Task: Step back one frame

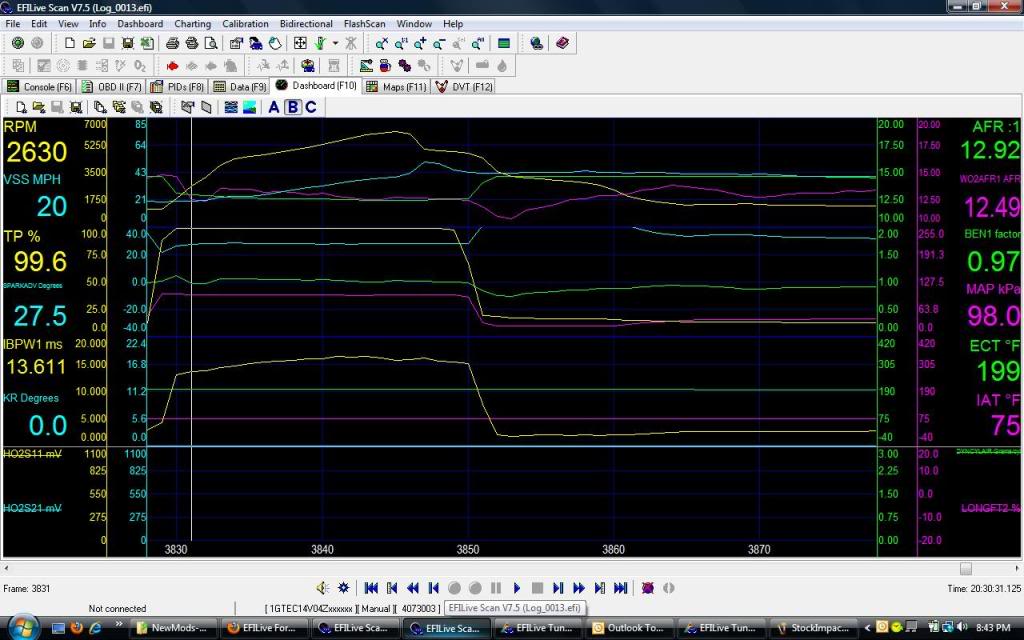Action: (x=434, y=588)
